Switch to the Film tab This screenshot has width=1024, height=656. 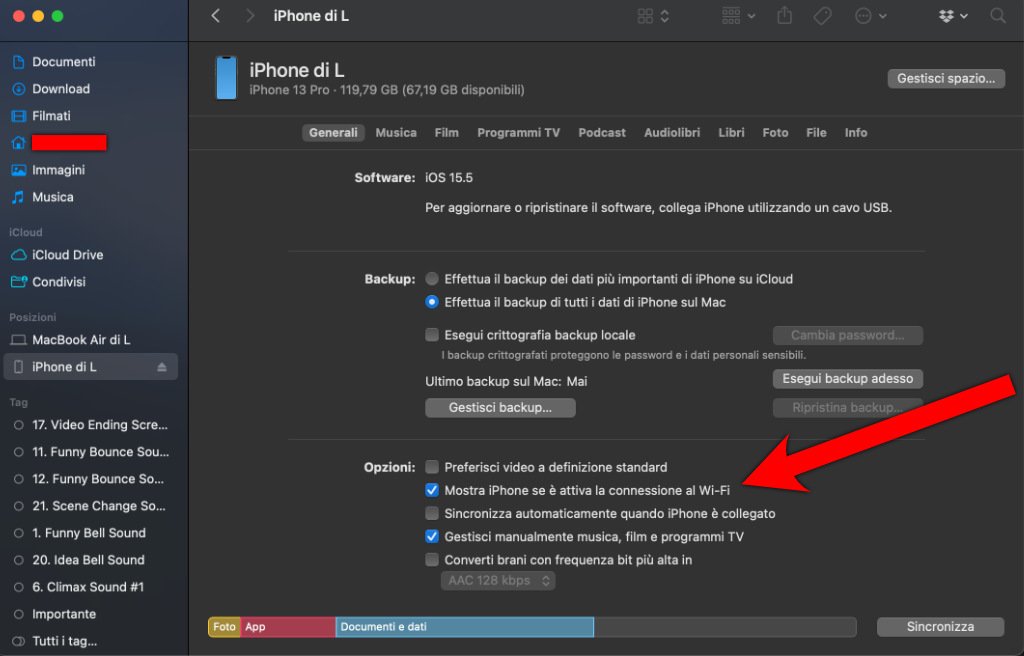[447, 133]
